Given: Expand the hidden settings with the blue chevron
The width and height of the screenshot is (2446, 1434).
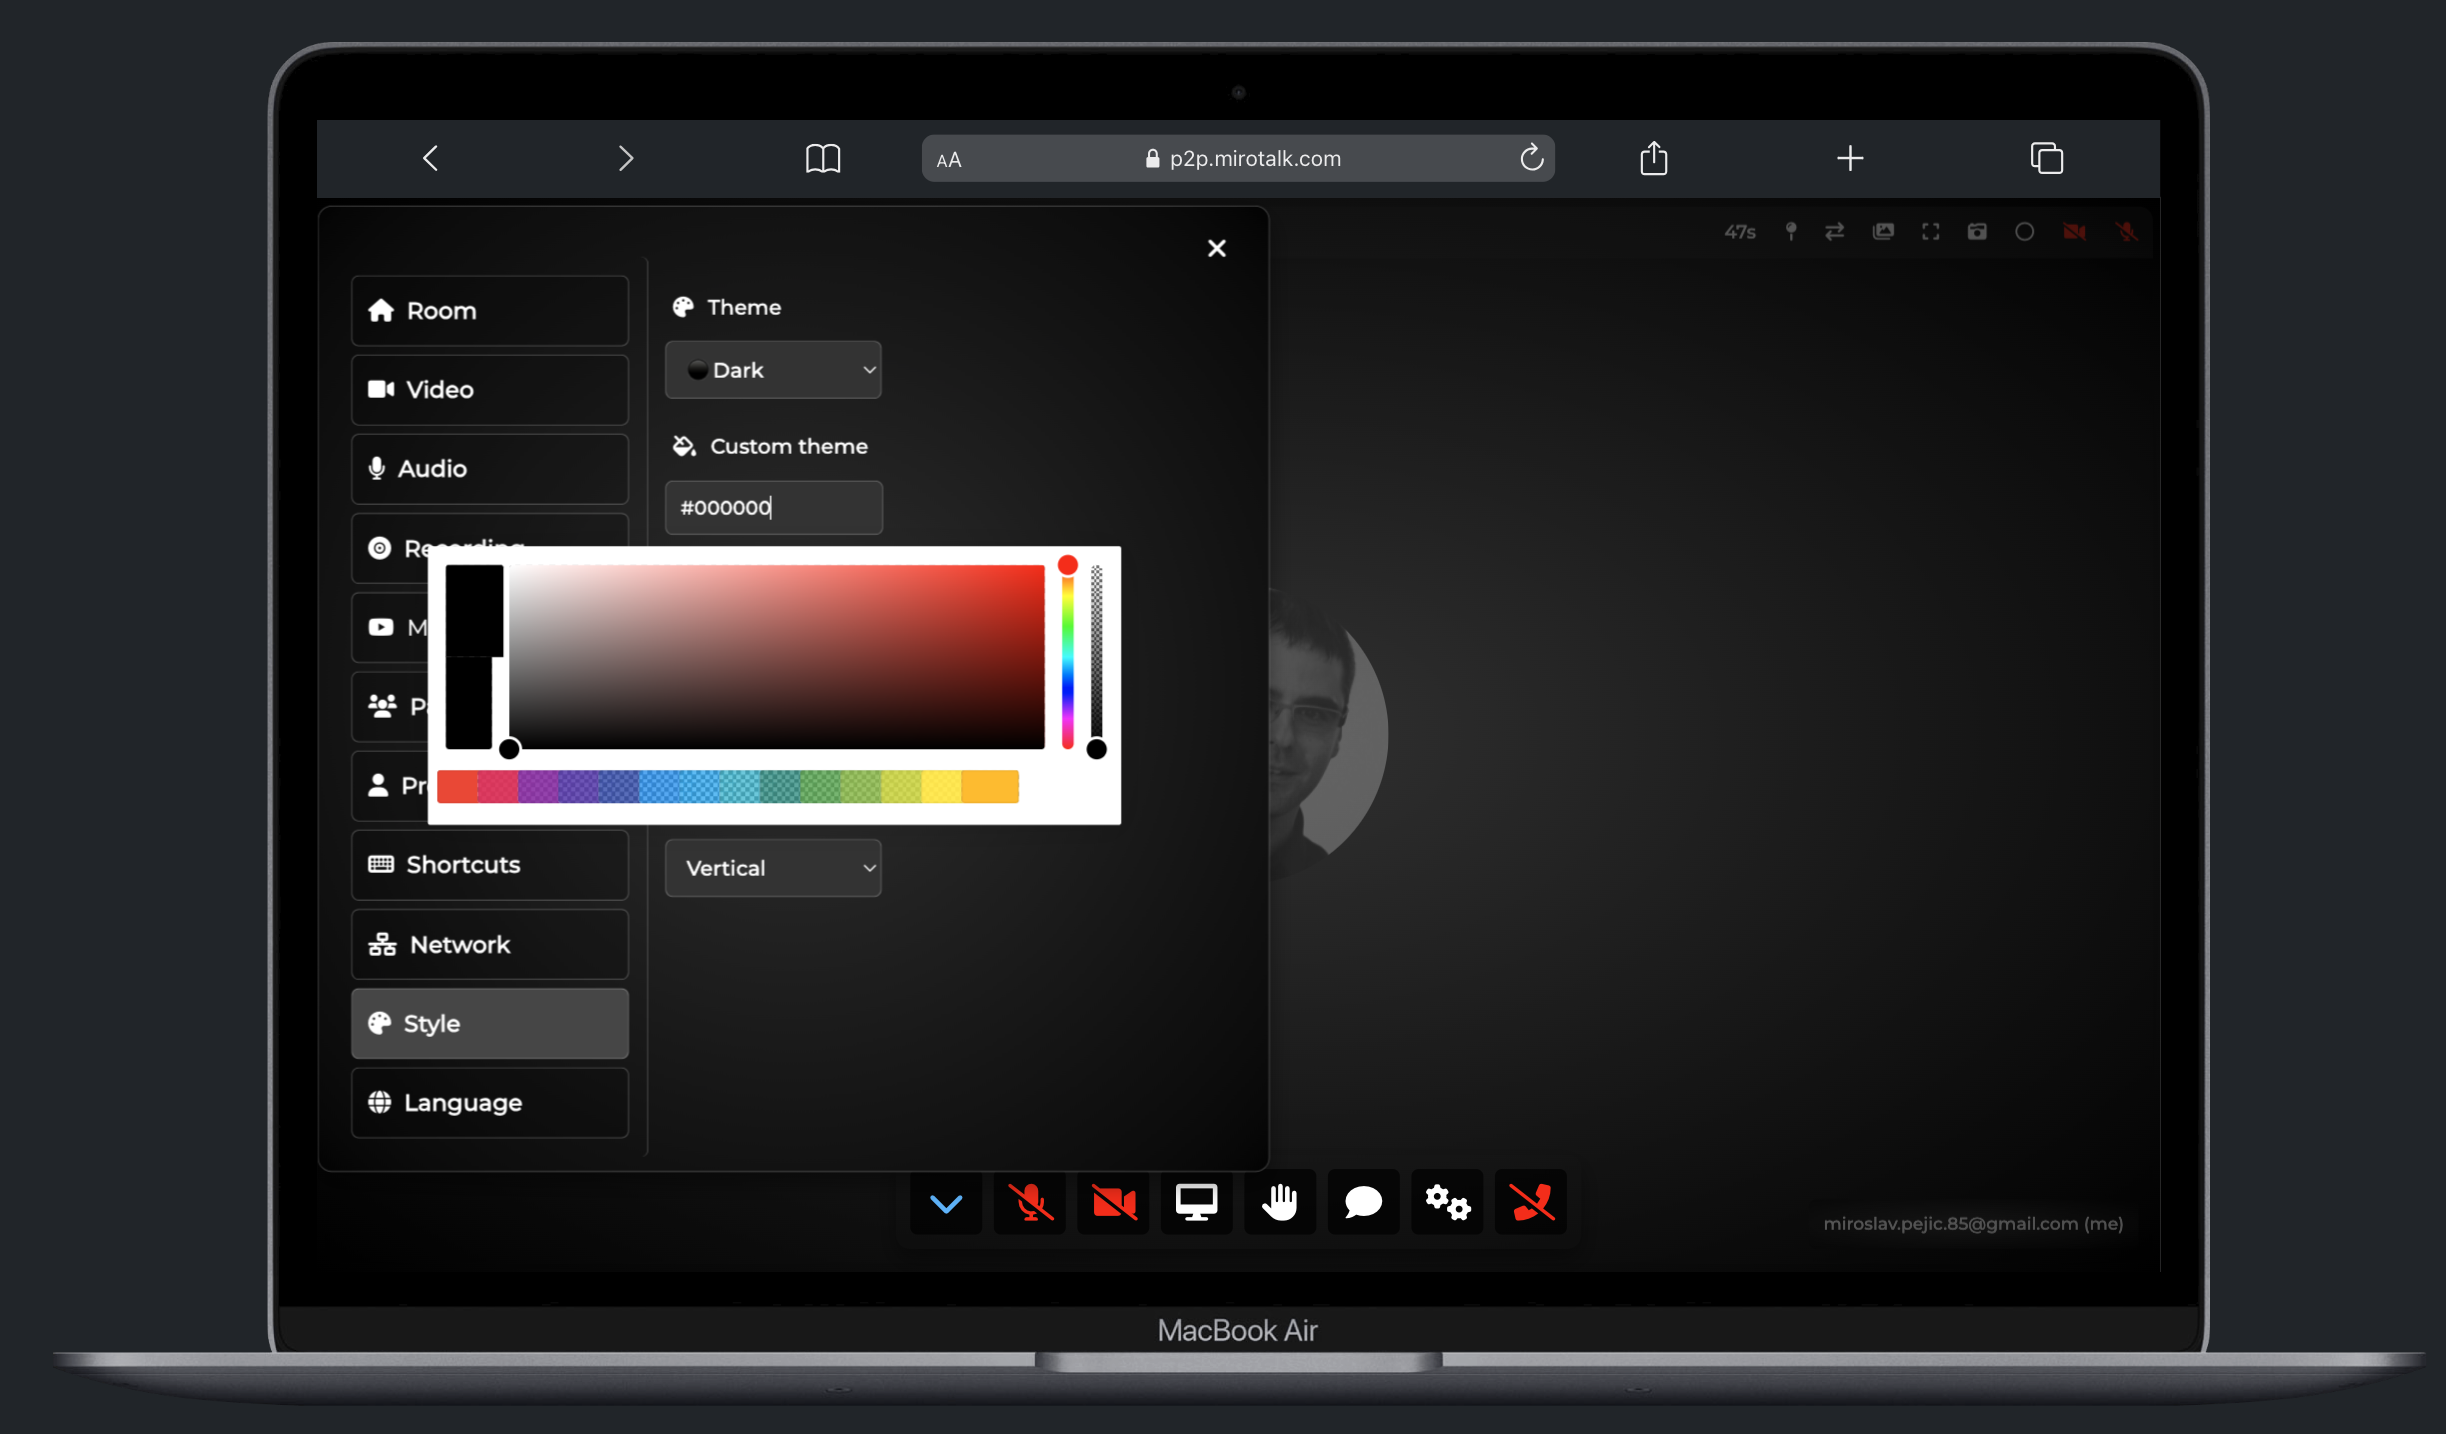Looking at the screenshot, I should tap(945, 1202).
